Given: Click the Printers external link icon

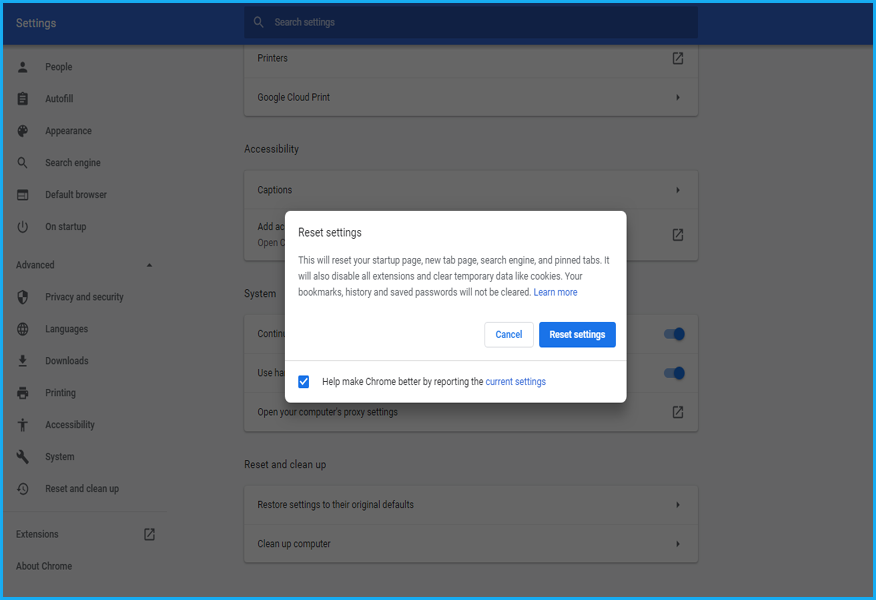Looking at the screenshot, I should (x=677, y=58).
